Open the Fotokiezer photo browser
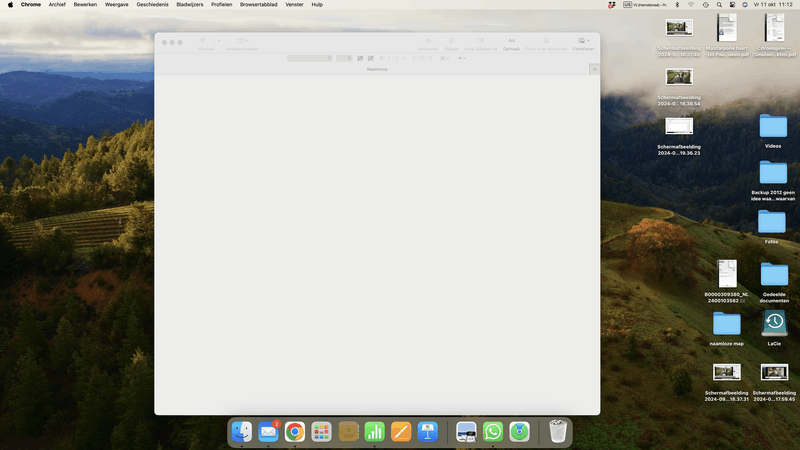This screenshot has height=450, width=800. [583, 41]
